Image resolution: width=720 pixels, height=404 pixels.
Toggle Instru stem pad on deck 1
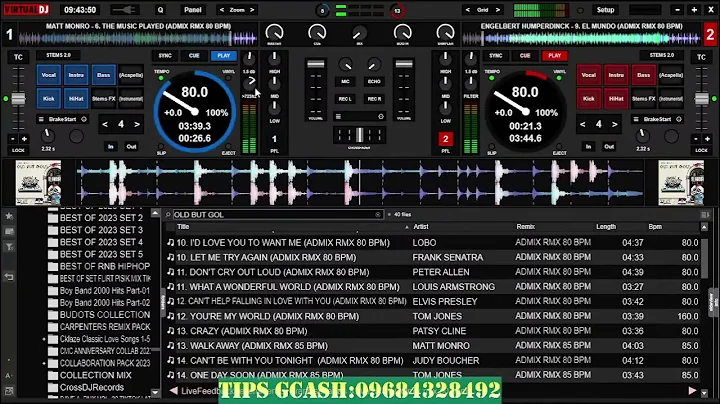point(76,75)
